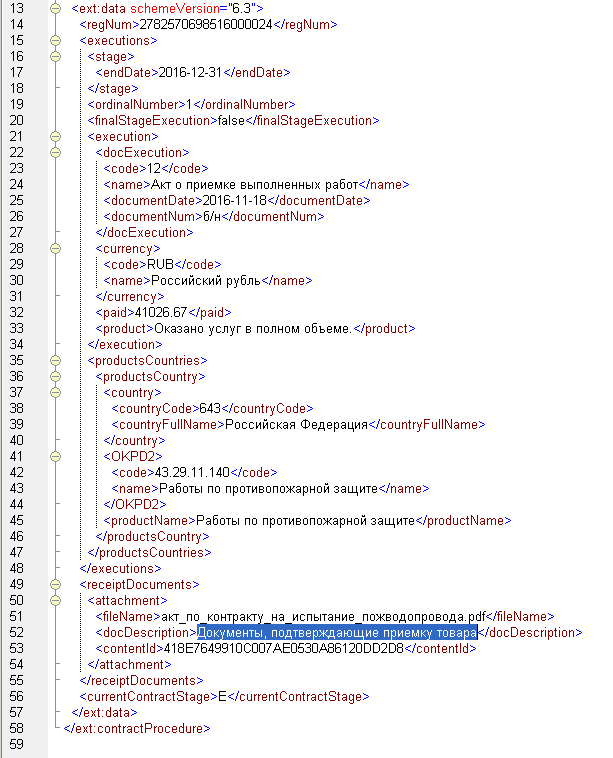
Task: Click line number 59 in the gutter
Action: point(16,744)
